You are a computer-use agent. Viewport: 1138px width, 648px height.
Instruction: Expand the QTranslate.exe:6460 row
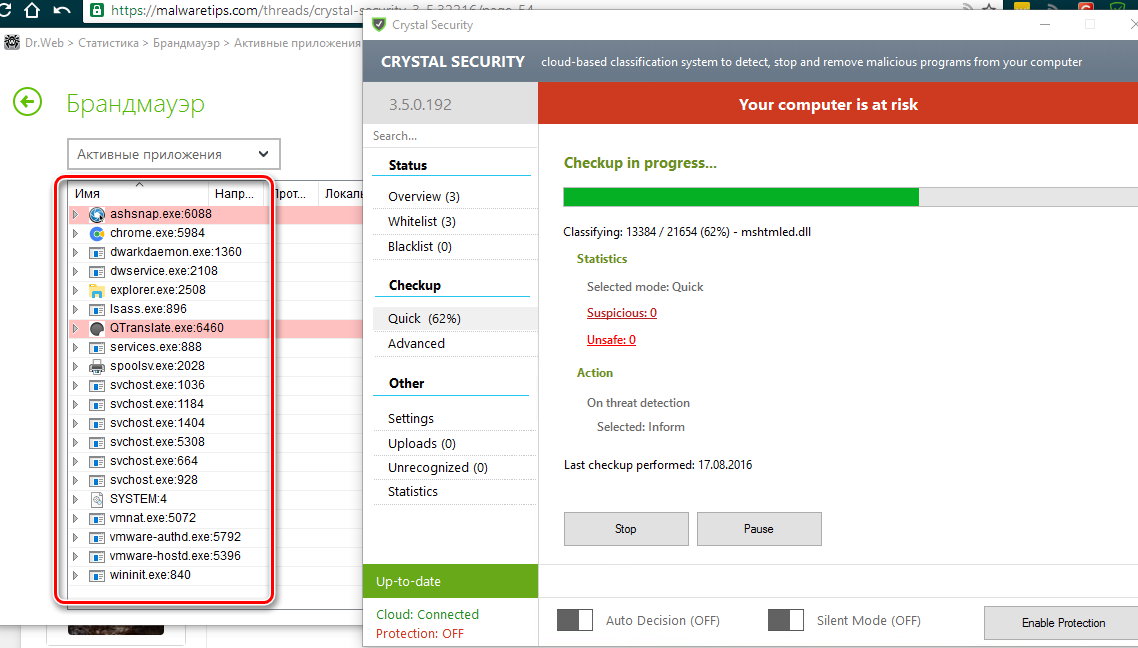pyautogui.click(x=75, y=328)
